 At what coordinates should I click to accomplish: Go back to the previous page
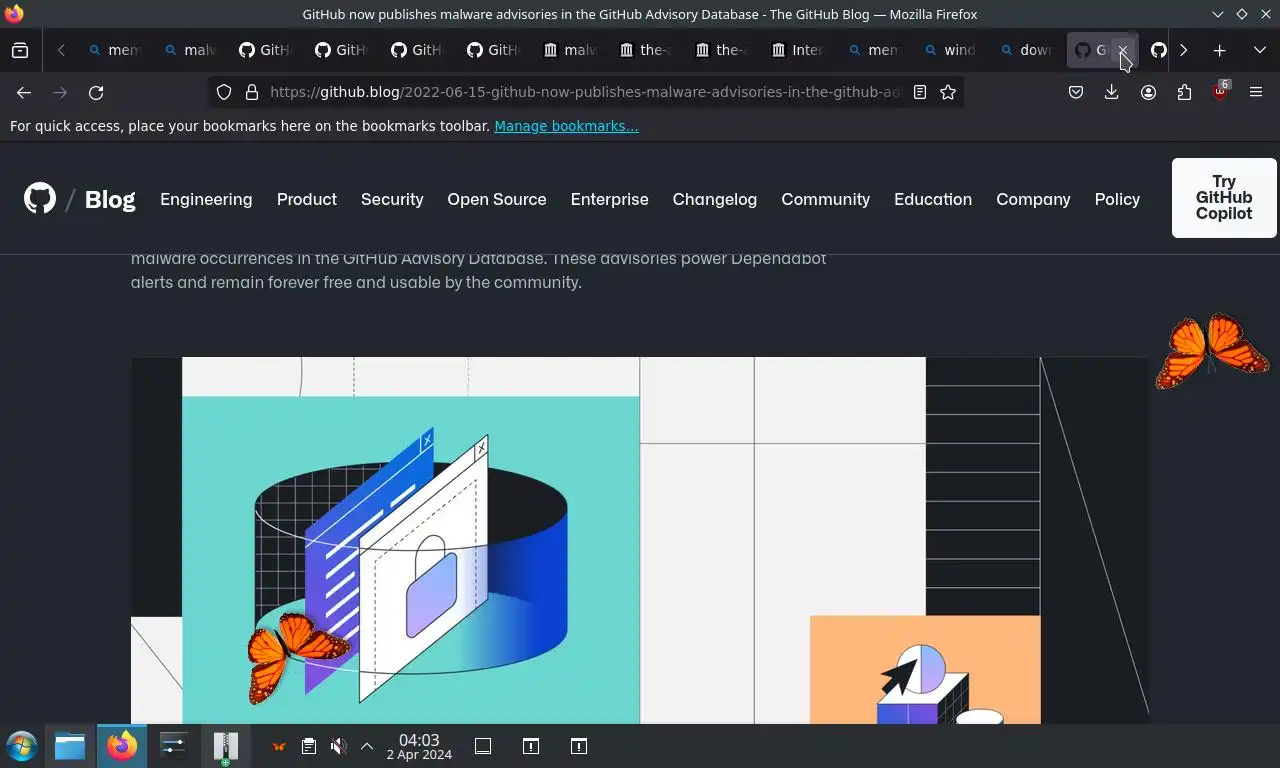24,92
